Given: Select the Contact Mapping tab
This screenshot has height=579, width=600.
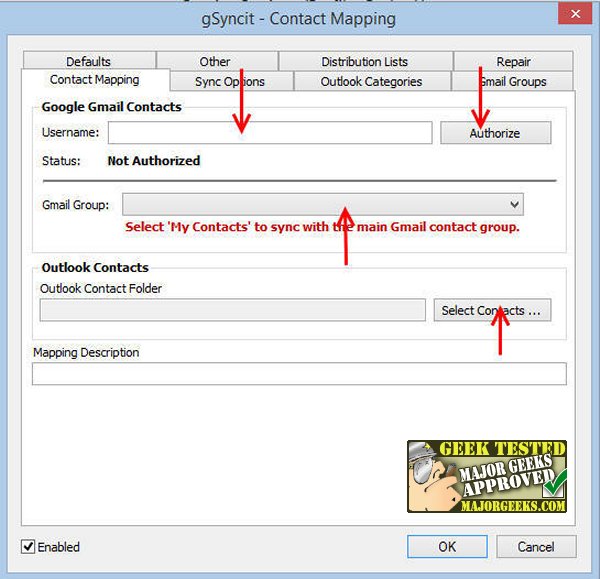Looking at the screenshot, I should pyautogui.click(x=95, y=80).
